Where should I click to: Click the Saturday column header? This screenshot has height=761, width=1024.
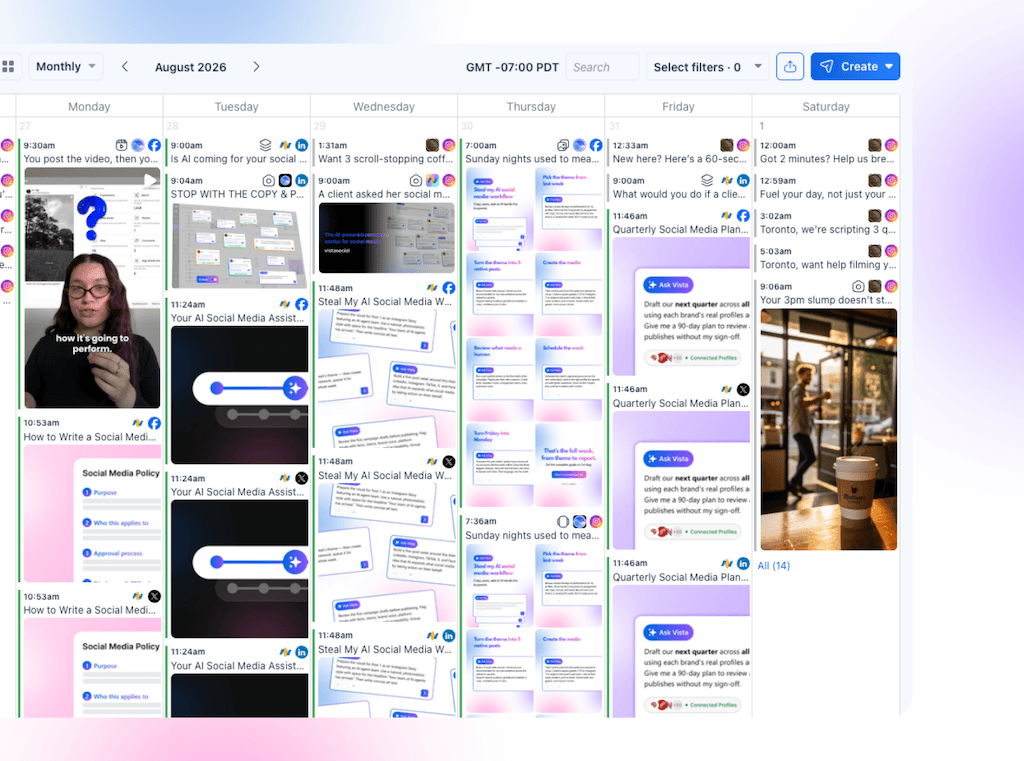(825, 106)
